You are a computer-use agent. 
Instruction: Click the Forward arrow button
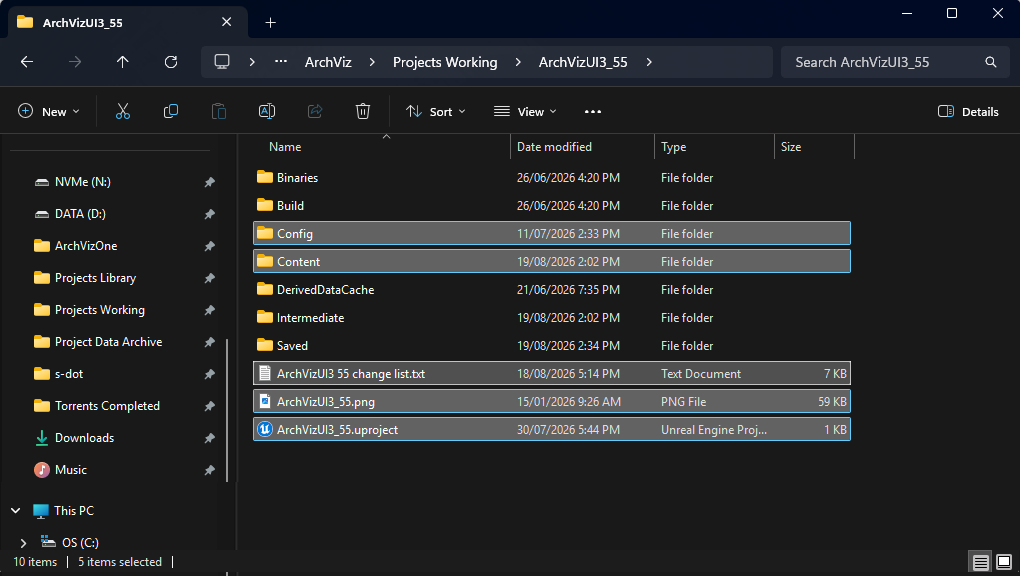75,62
